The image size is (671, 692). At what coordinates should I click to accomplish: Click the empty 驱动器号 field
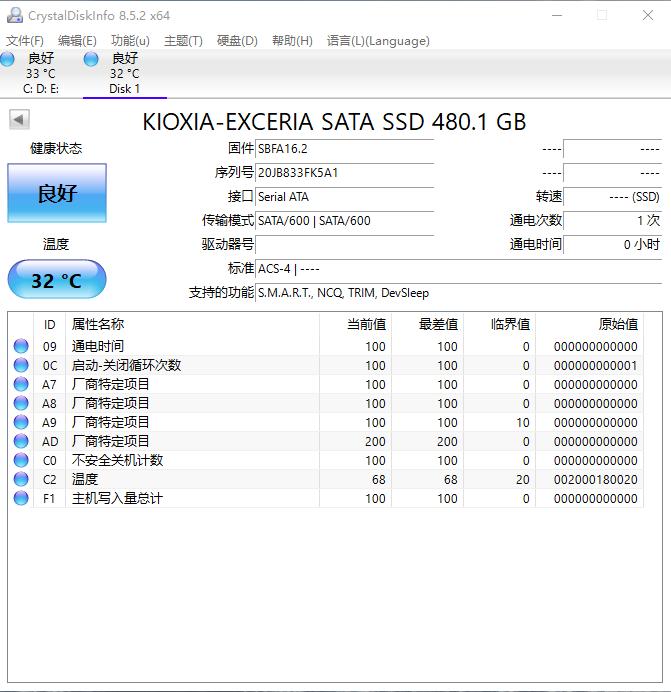pos(345,244)
